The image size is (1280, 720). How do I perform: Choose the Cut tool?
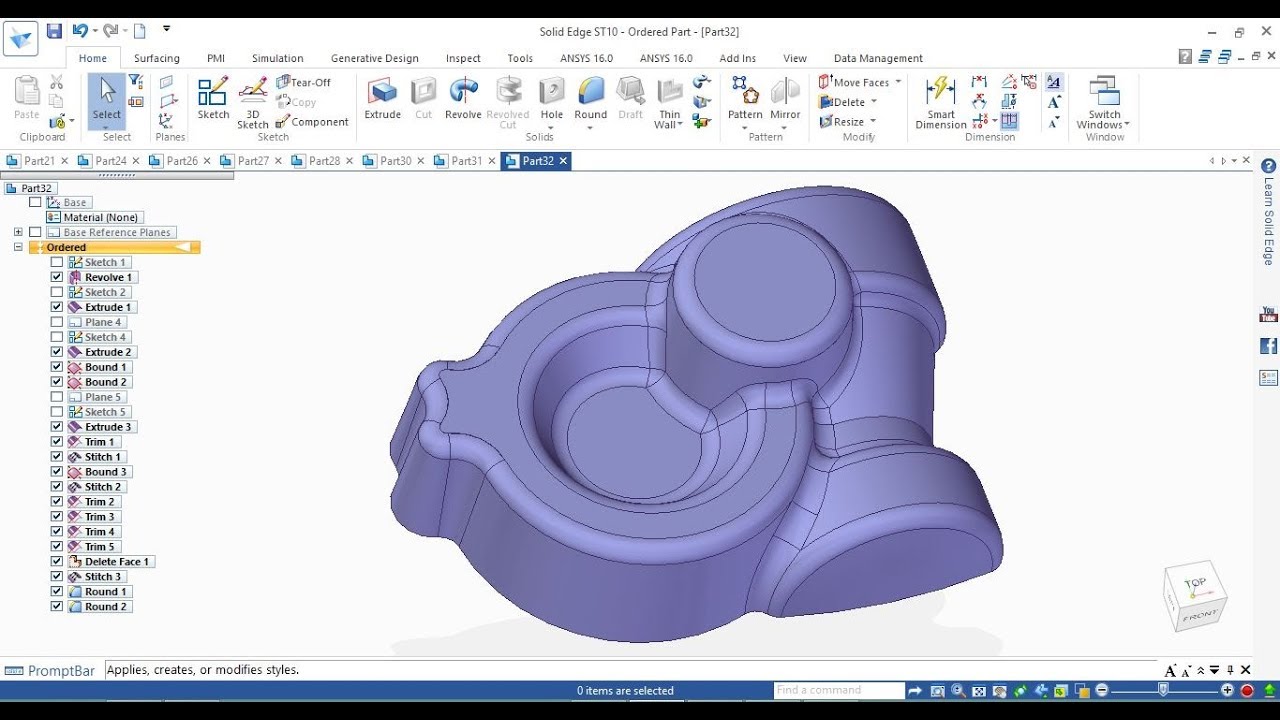(424, 98)
